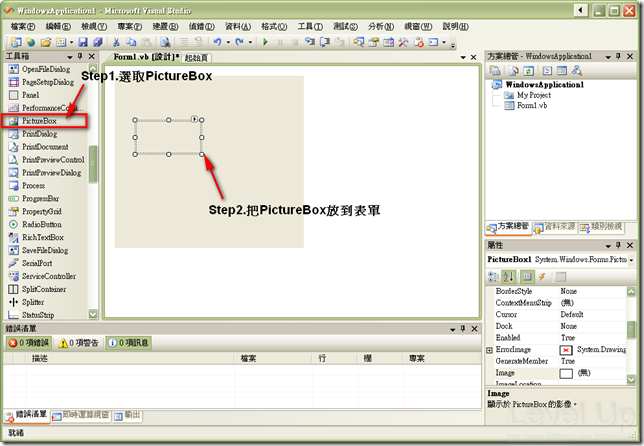The image size is (644, 446).
Task: Click the Open File folder icon
Action: pyautogui.click(x=46, y=42)
